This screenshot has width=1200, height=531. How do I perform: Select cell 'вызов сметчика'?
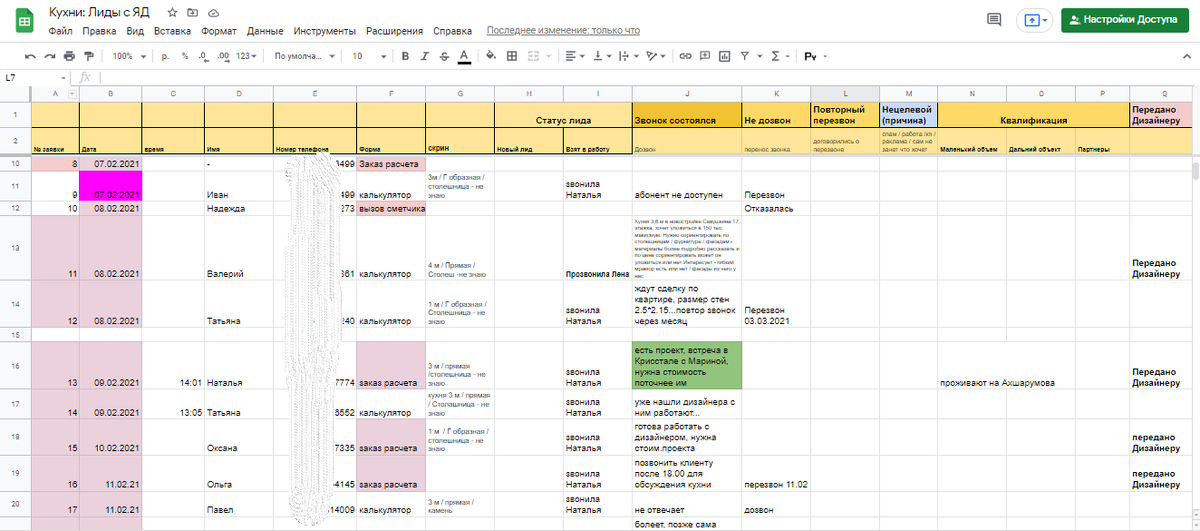[391, 208]
